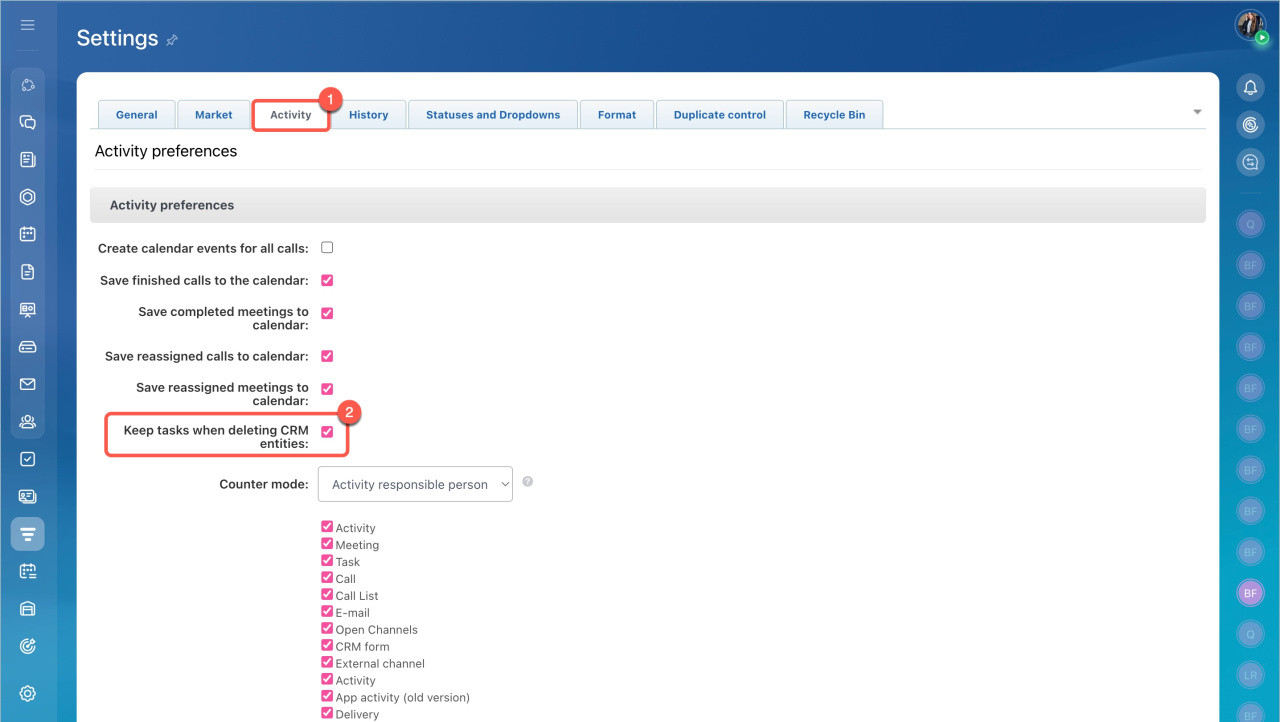Viewport: 1280px width, 722px height.
Task: Click the Counter mode label
Action: pyautogui.click(x=264, y=484)
